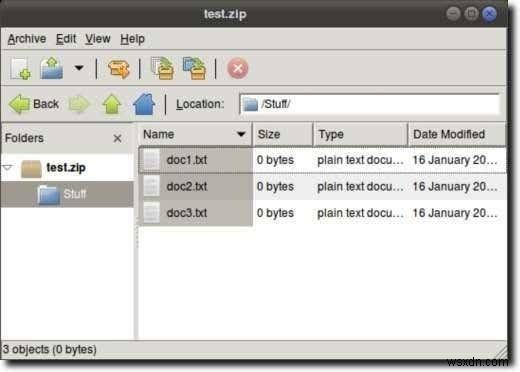This screenshot has height=372, width=520.
Task: Expand the recent archives dropdown arrow
Action: pyautogui.click(x=79, y=68)
